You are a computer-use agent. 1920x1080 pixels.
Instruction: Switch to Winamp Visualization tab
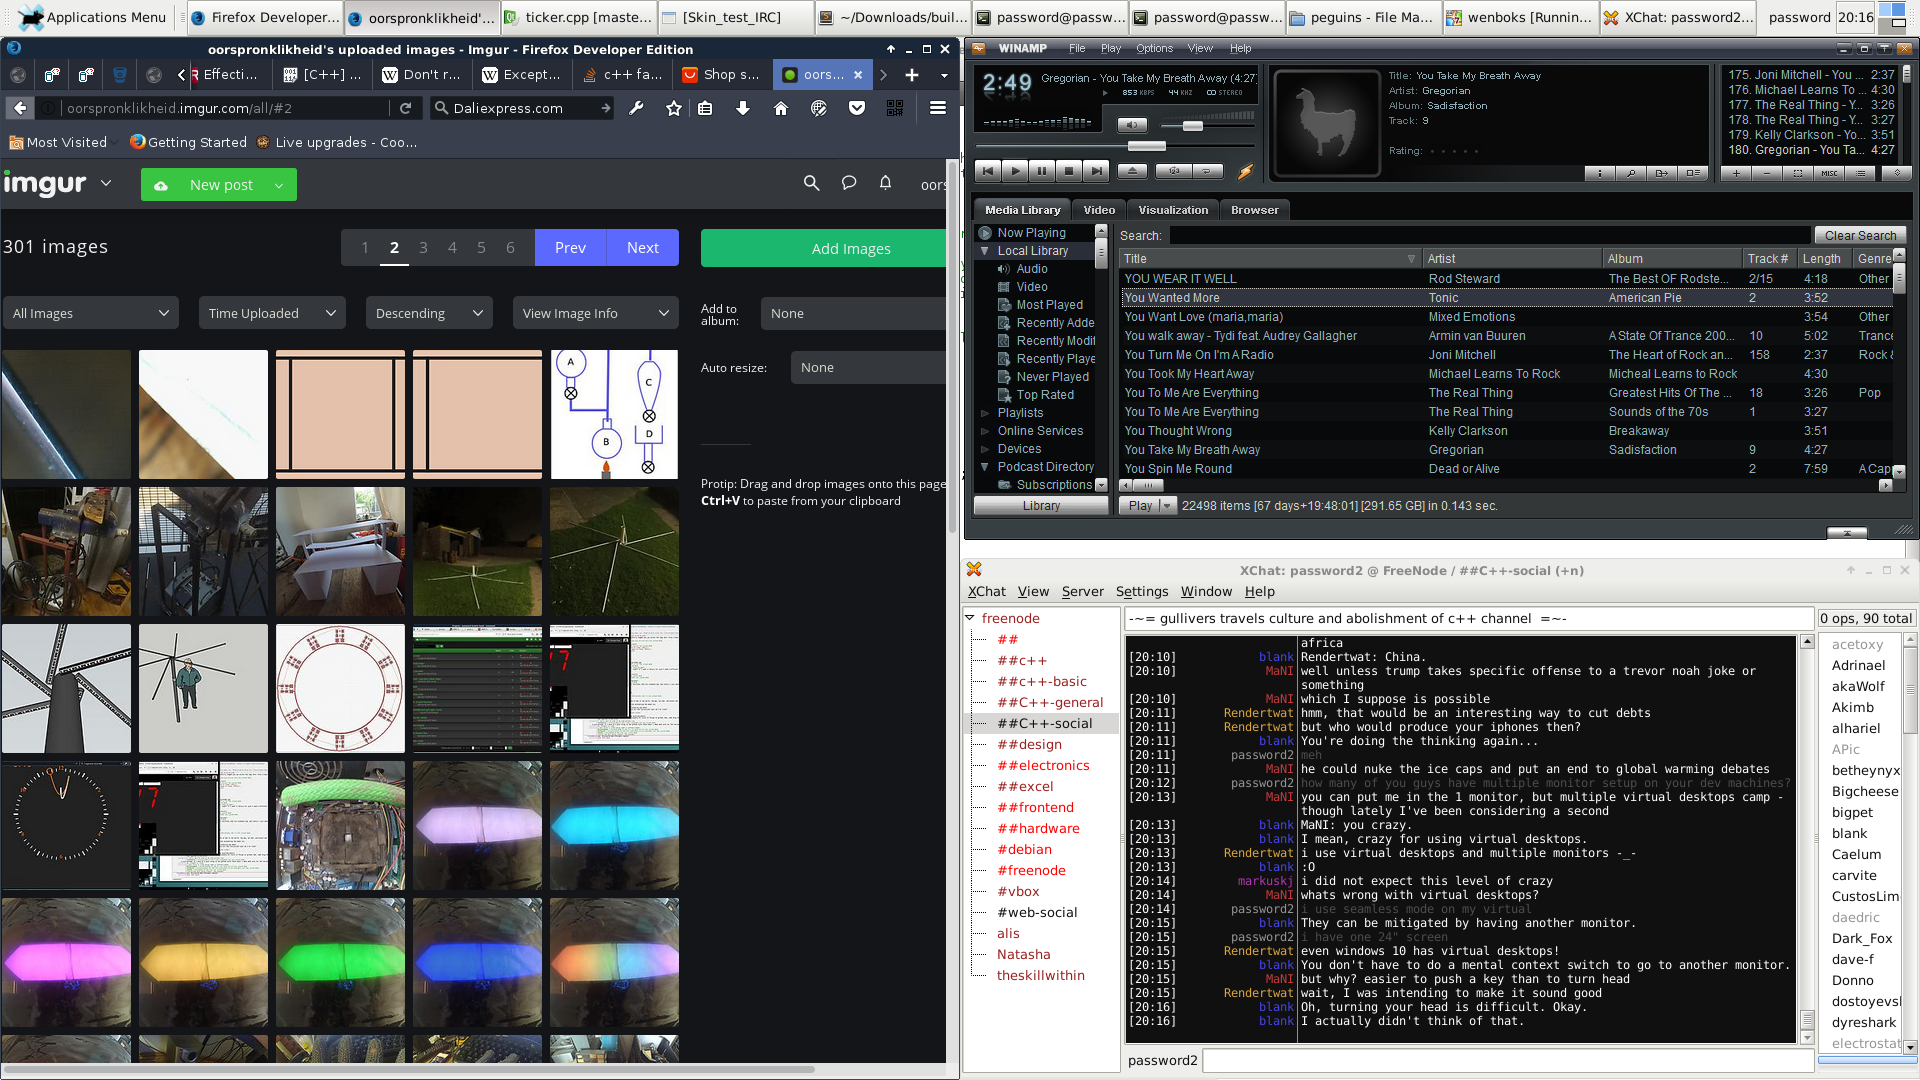[x=1172, y=210]
